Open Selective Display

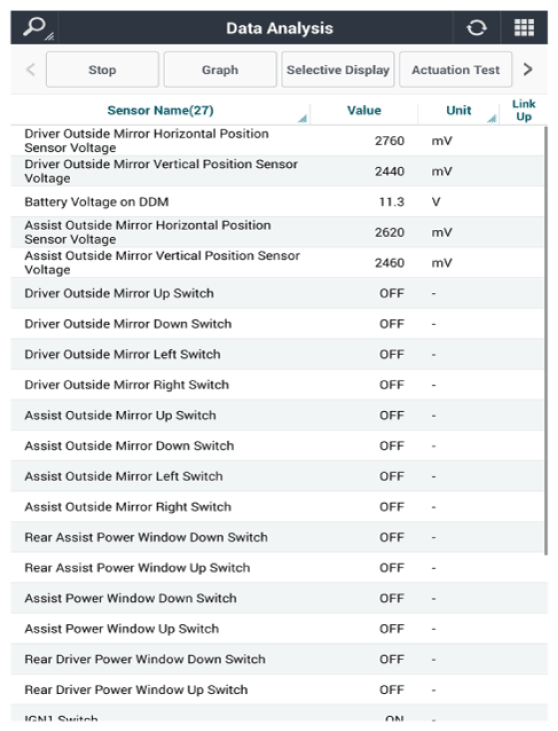(x=338, y=69)
